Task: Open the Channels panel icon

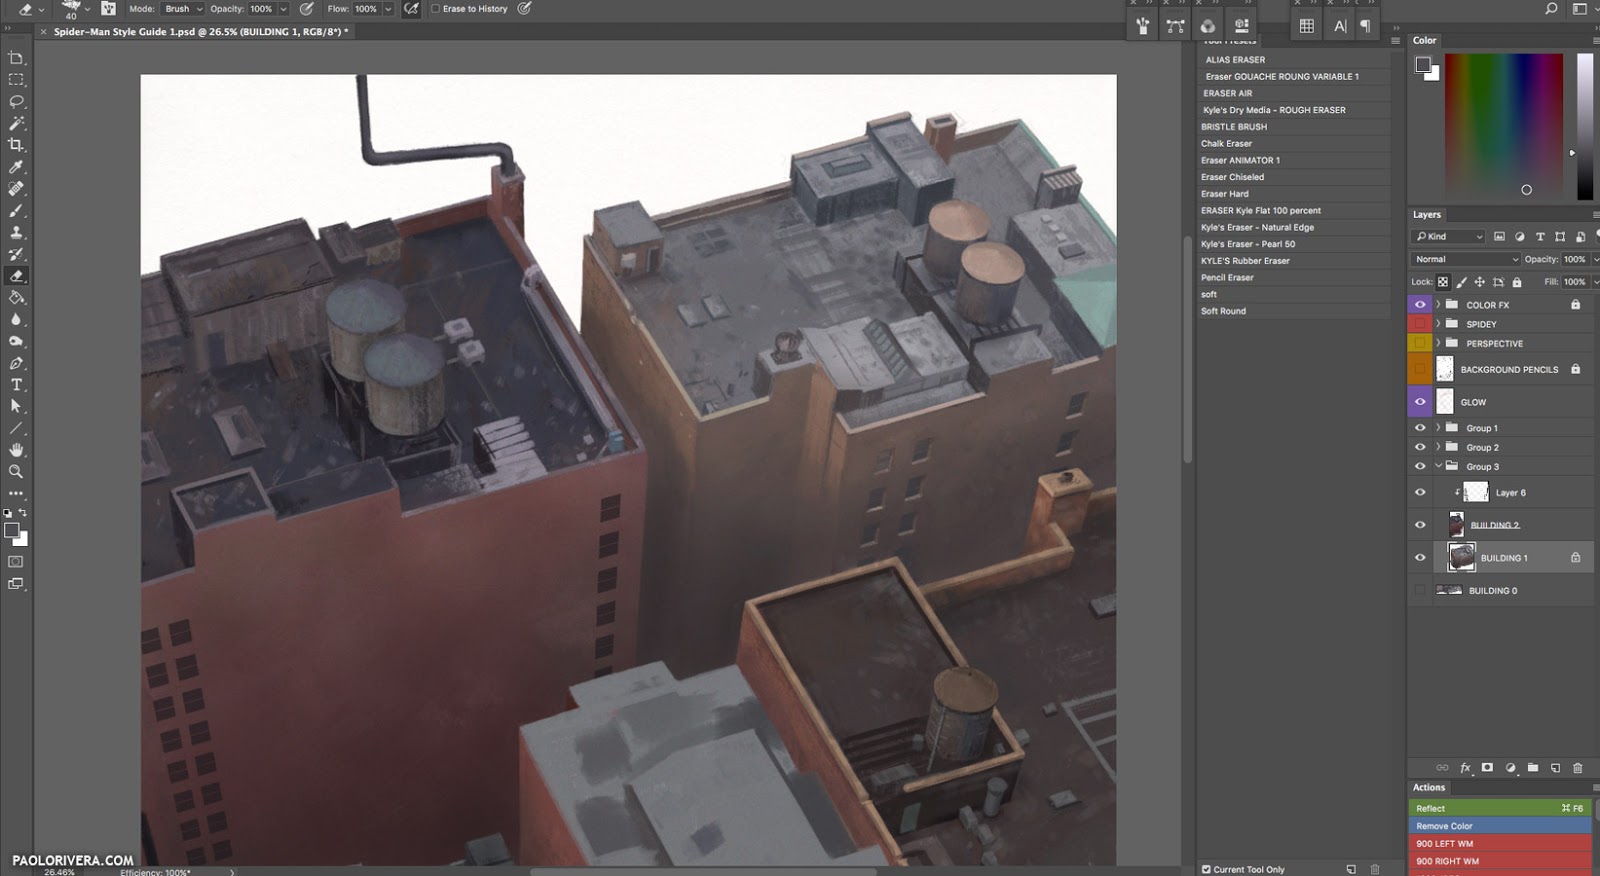Action: click(1208, 26)
